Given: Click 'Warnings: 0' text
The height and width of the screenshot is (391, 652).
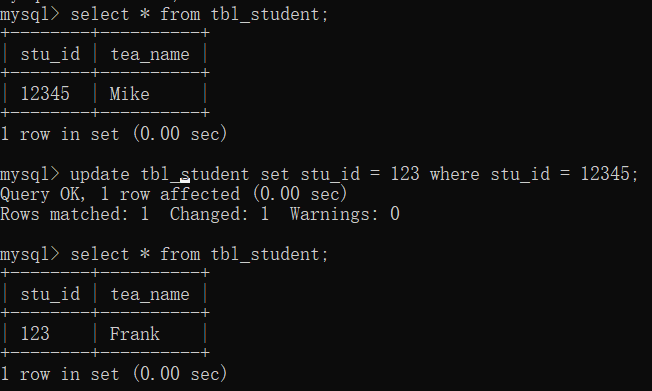Looking at the screenshot, I should [345, 214].
